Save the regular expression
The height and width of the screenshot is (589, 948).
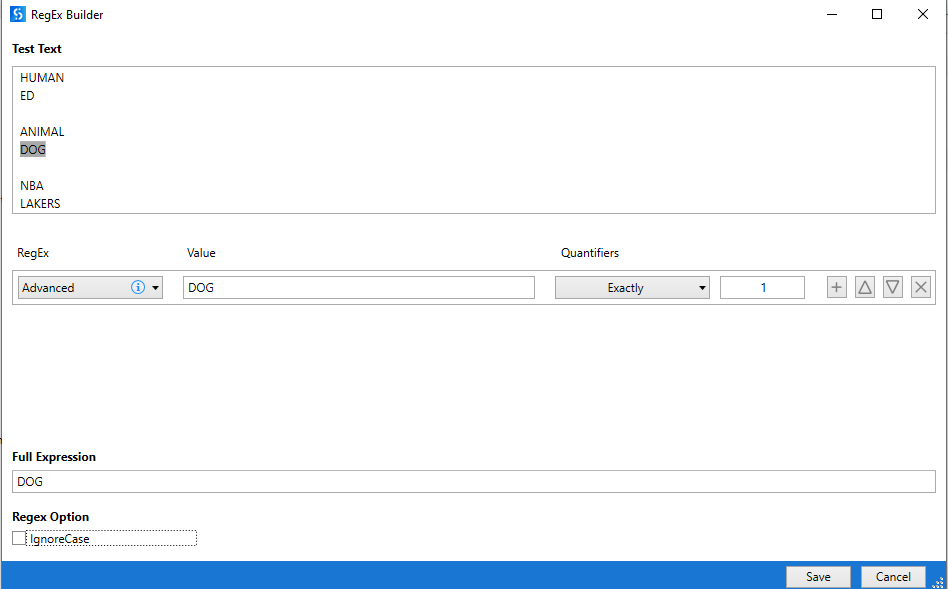click(818, 577)
